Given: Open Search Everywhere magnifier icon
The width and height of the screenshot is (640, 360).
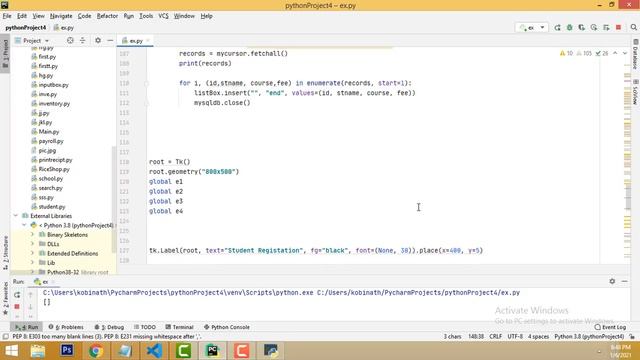Looking at the screenshot, I should click(x=633, y=27).
